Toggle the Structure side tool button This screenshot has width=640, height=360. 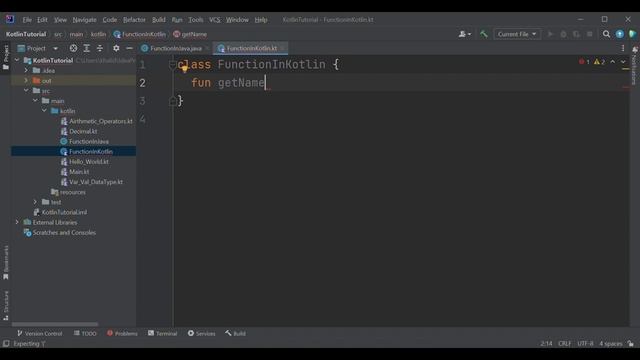(6, 305)
